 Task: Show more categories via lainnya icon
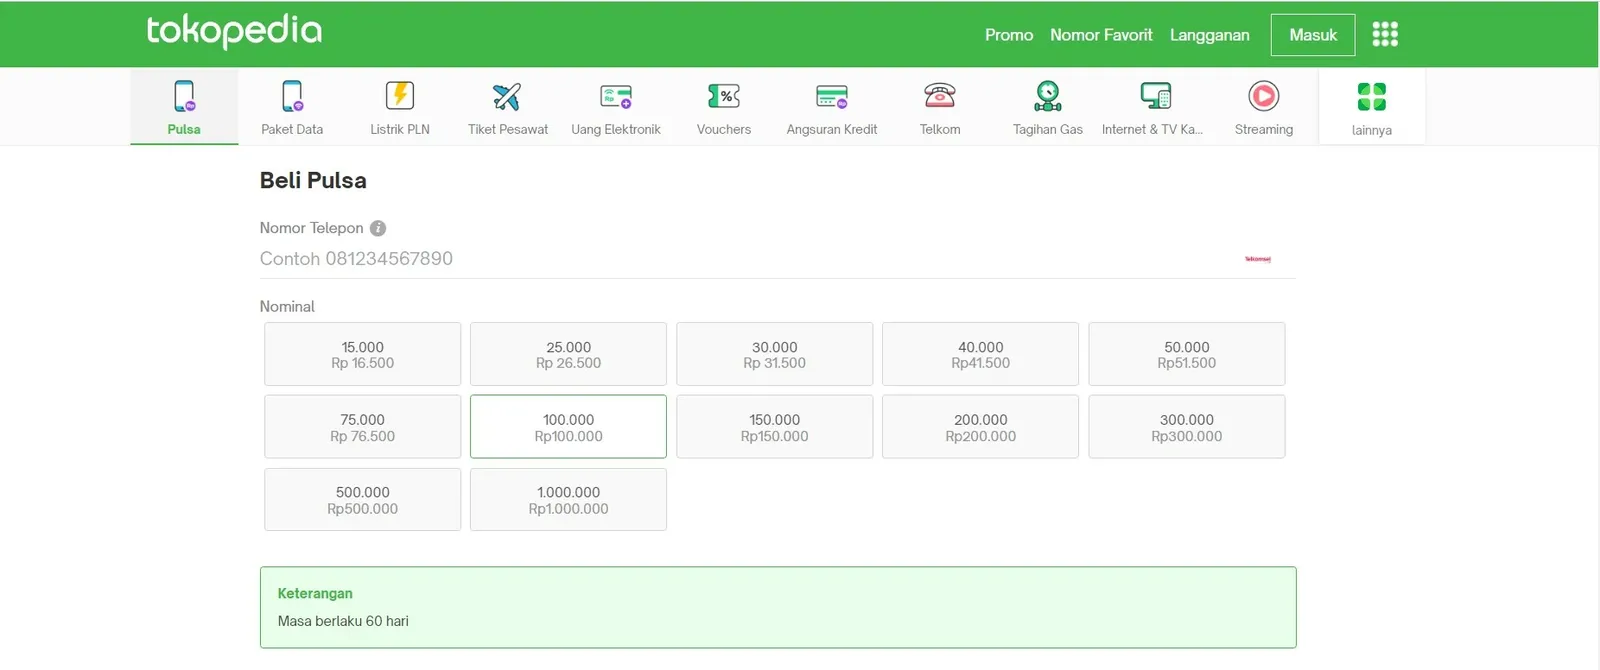click(1372, 97)
